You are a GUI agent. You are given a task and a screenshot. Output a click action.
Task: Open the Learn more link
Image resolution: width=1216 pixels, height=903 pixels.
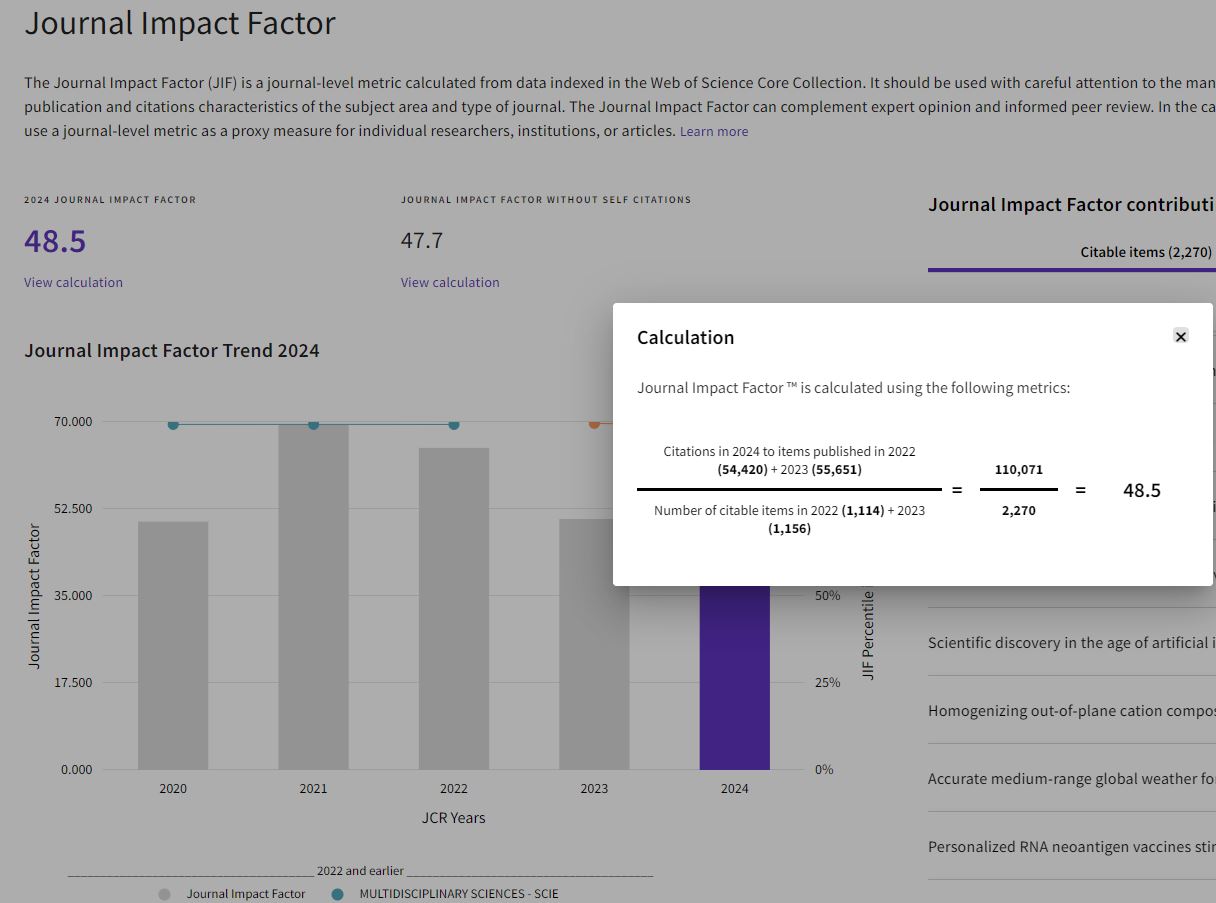pos(714,132)
